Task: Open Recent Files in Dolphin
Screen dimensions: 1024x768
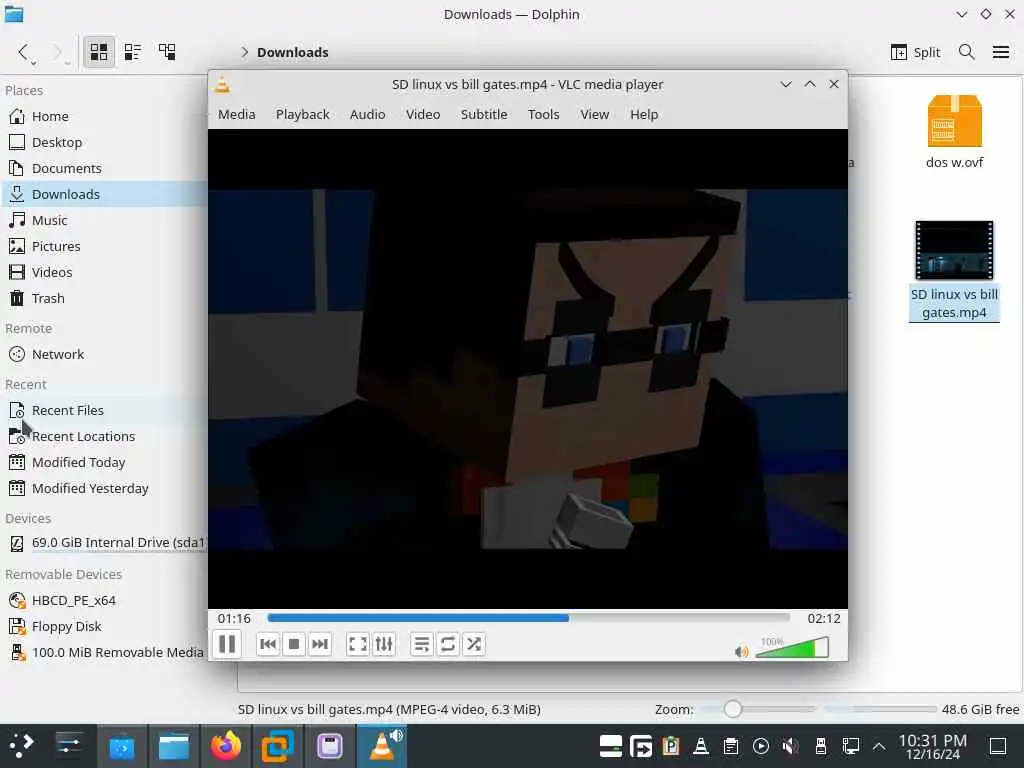Action: coord(104,410)
